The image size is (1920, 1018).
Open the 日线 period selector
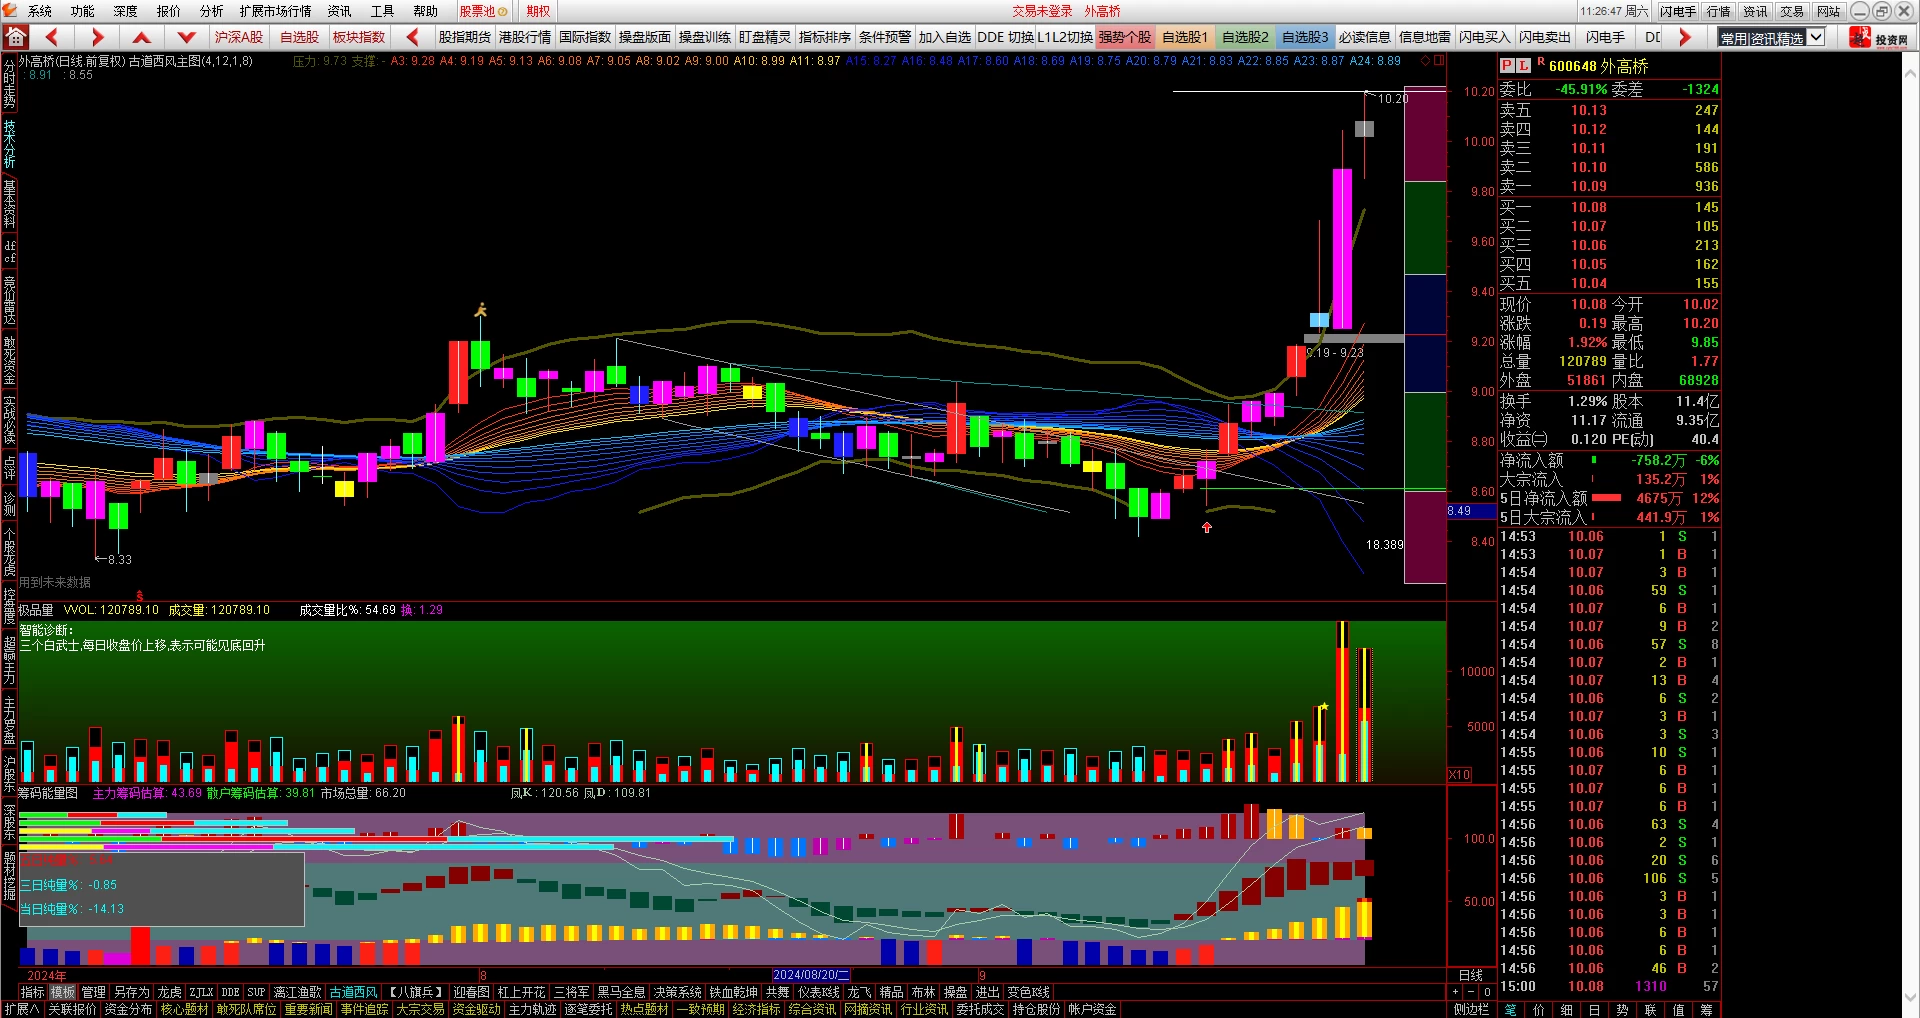click(x=1471, y=976)
